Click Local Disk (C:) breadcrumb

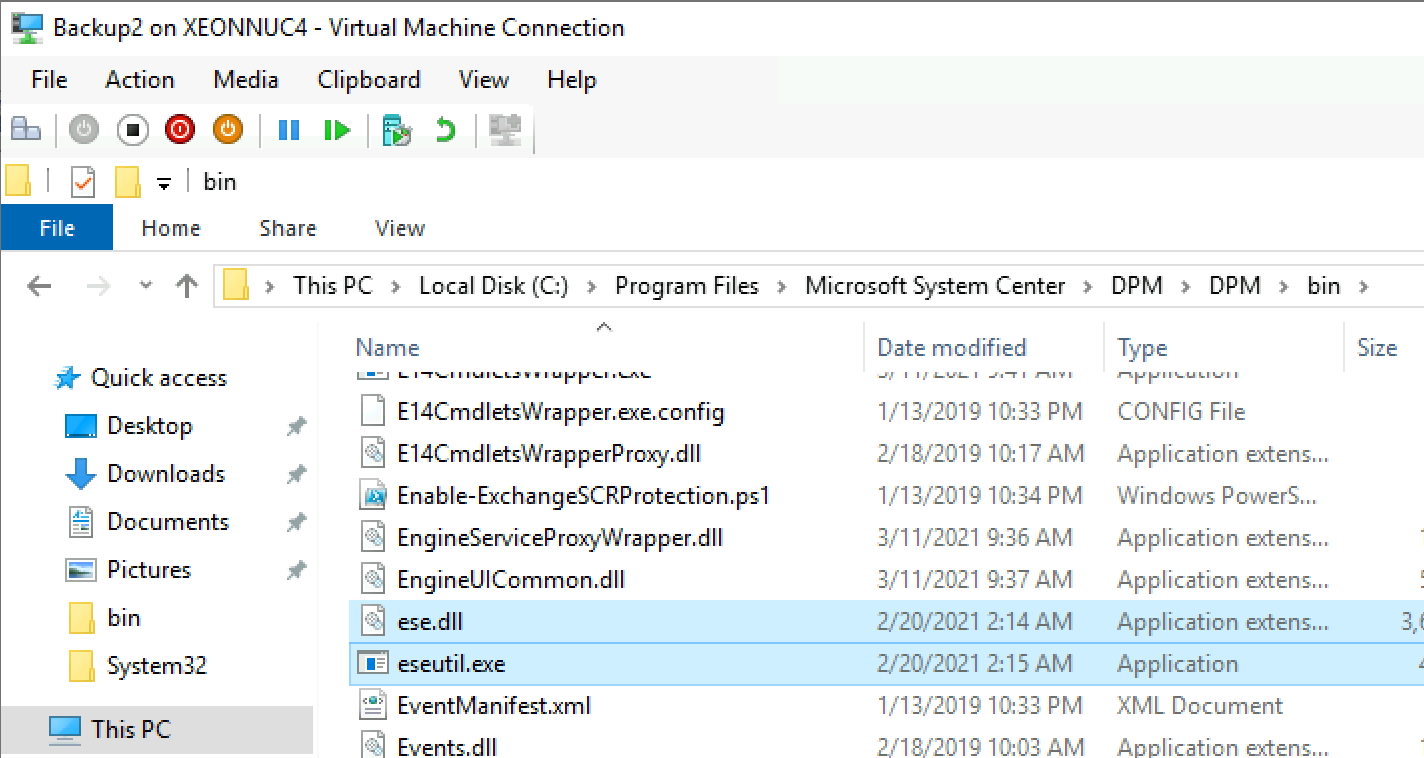(494, 286)
